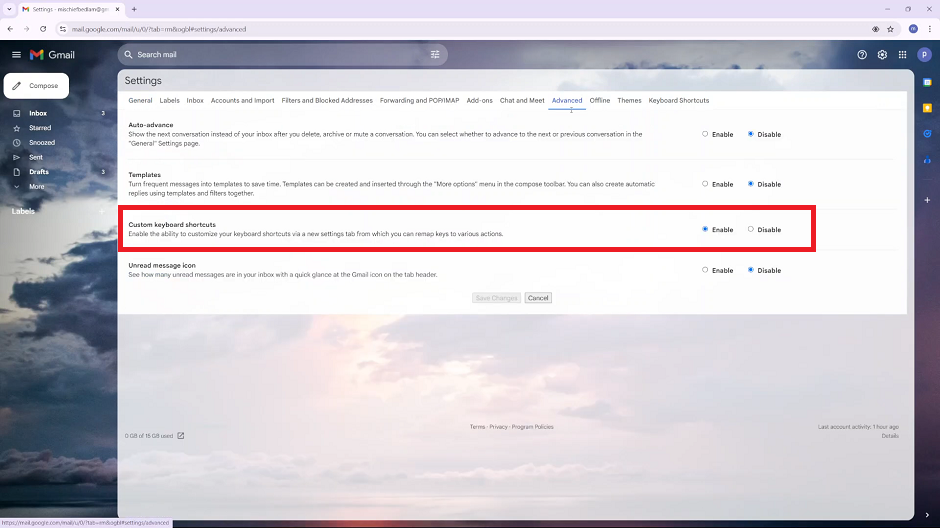The width and height of the screenshot is (940, 528).
Task: Click the eye tracking-protection icon in address bar
Action: coord(875,29)
